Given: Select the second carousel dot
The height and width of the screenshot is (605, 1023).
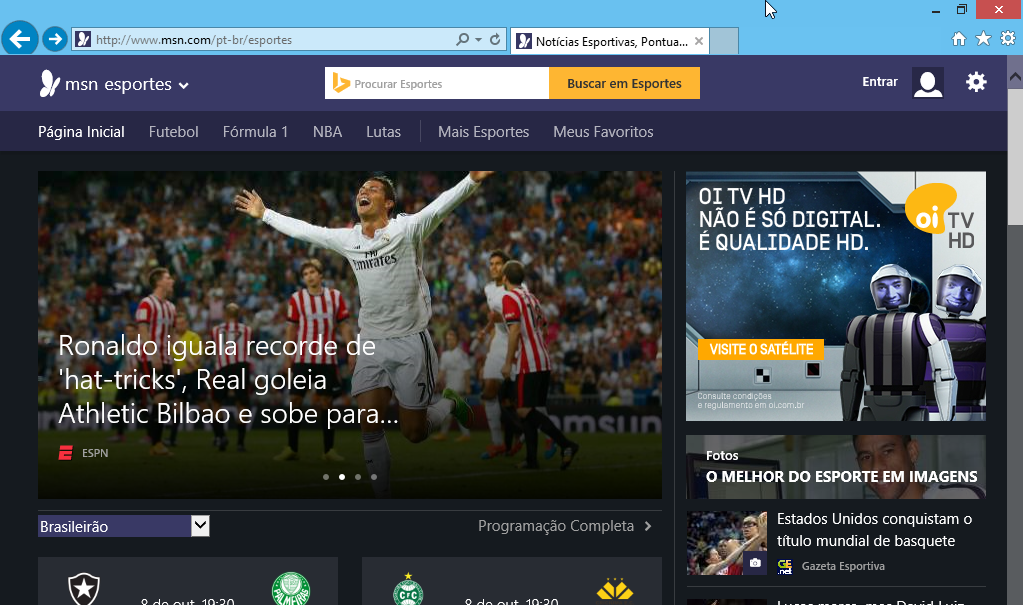Looking at the screenshot, I should pyautogui.click(x=342, y=477).
